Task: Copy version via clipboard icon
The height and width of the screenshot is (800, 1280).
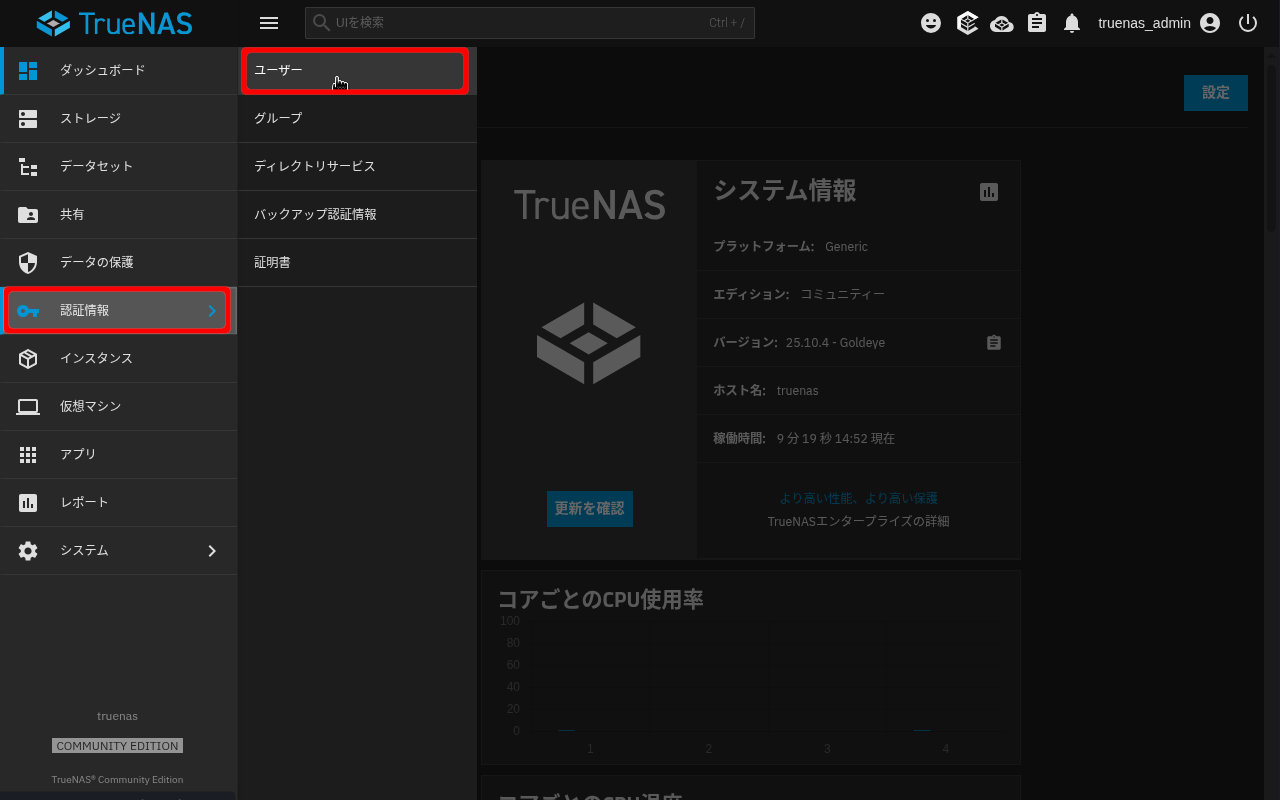Action: pos(993,342)
